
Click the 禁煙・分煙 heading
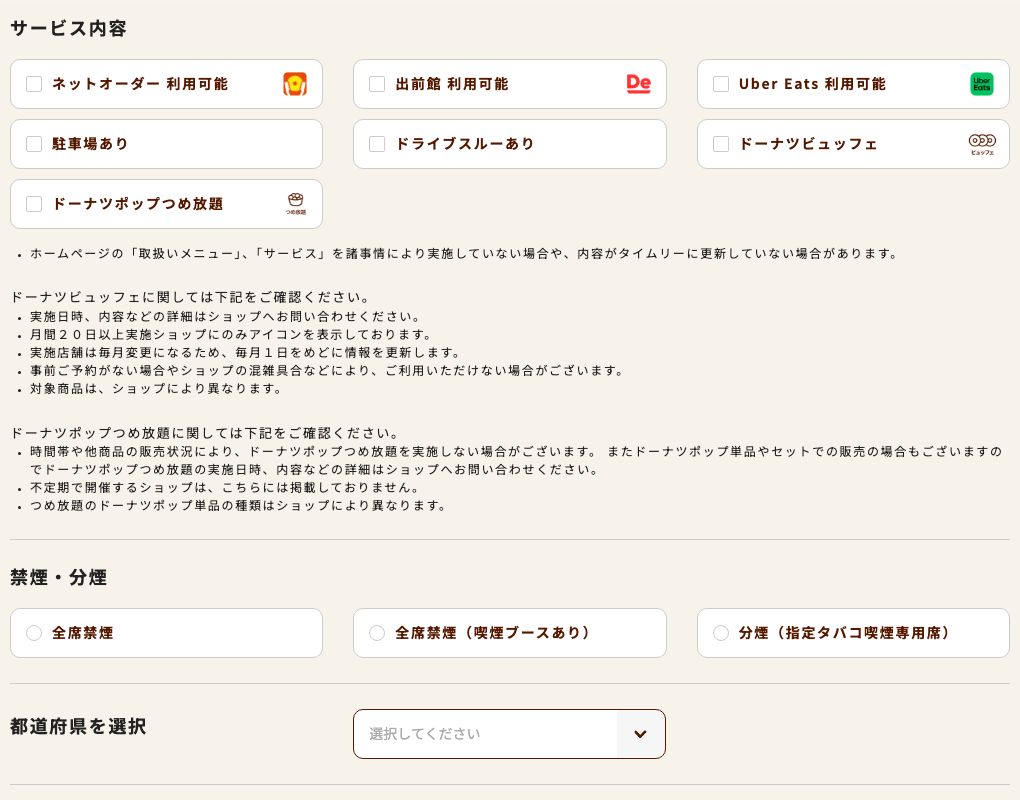tap(59, 578)
